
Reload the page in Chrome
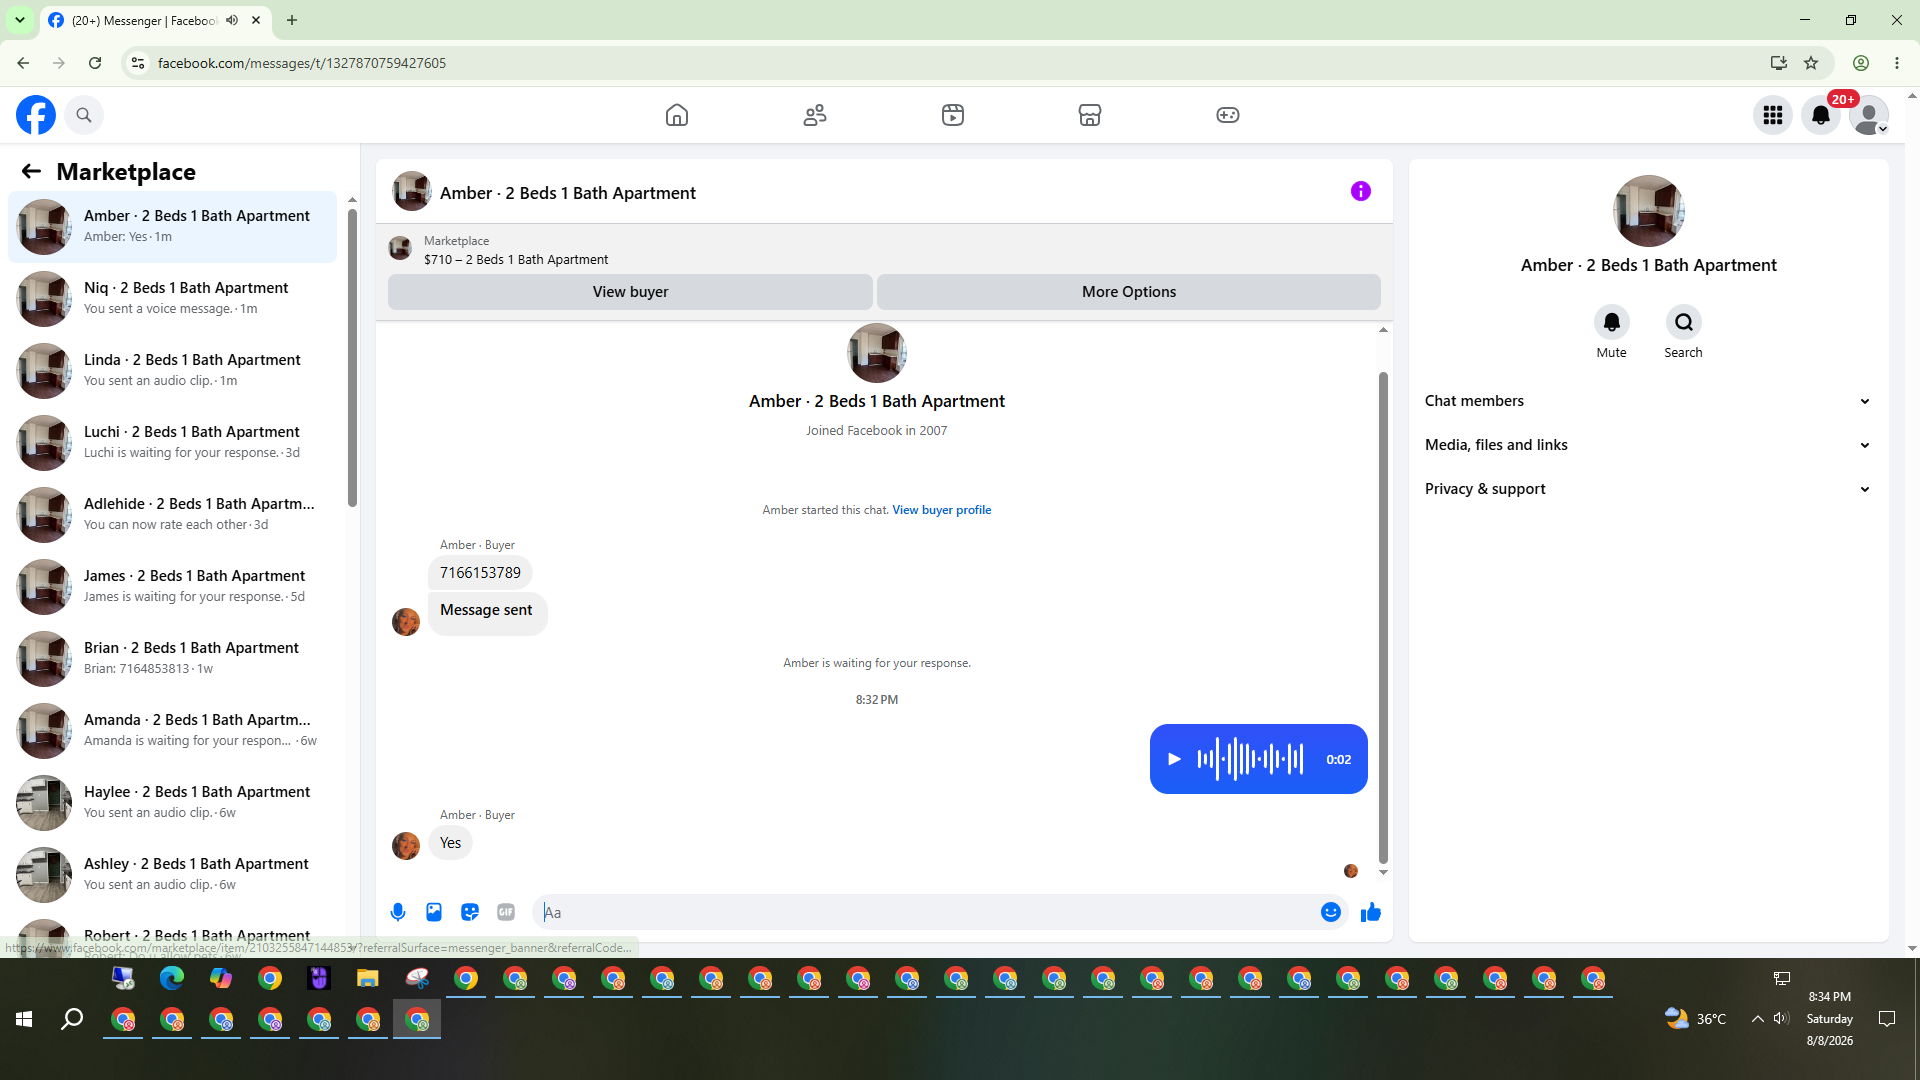(x=95, y=63)
